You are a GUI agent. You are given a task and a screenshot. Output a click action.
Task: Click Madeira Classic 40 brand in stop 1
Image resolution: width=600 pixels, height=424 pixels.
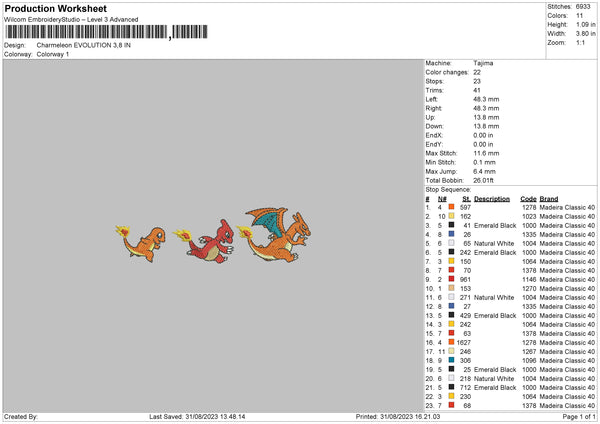[x=567, y=207]
